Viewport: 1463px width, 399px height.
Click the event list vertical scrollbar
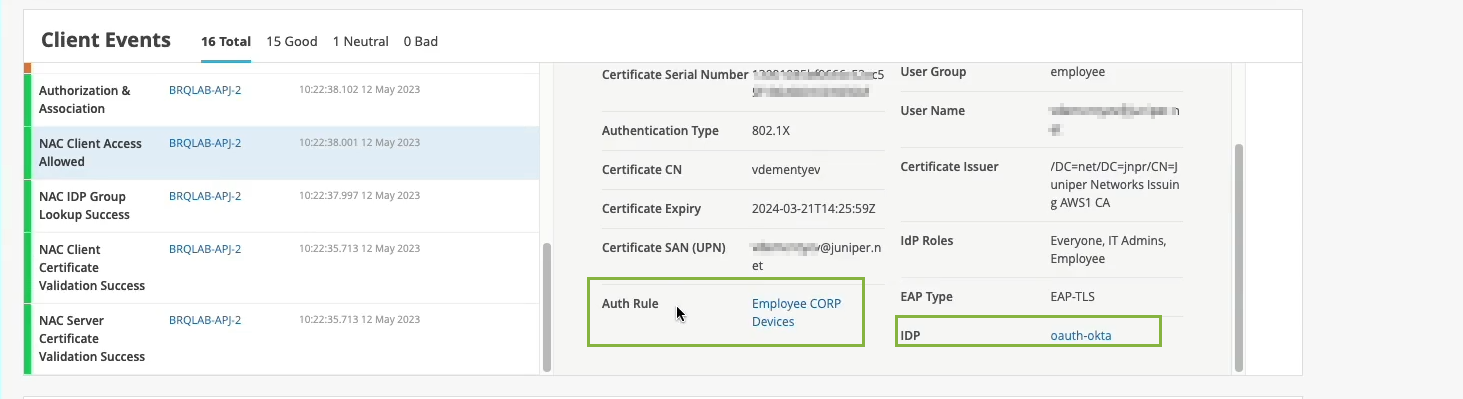tap(546, 306)
